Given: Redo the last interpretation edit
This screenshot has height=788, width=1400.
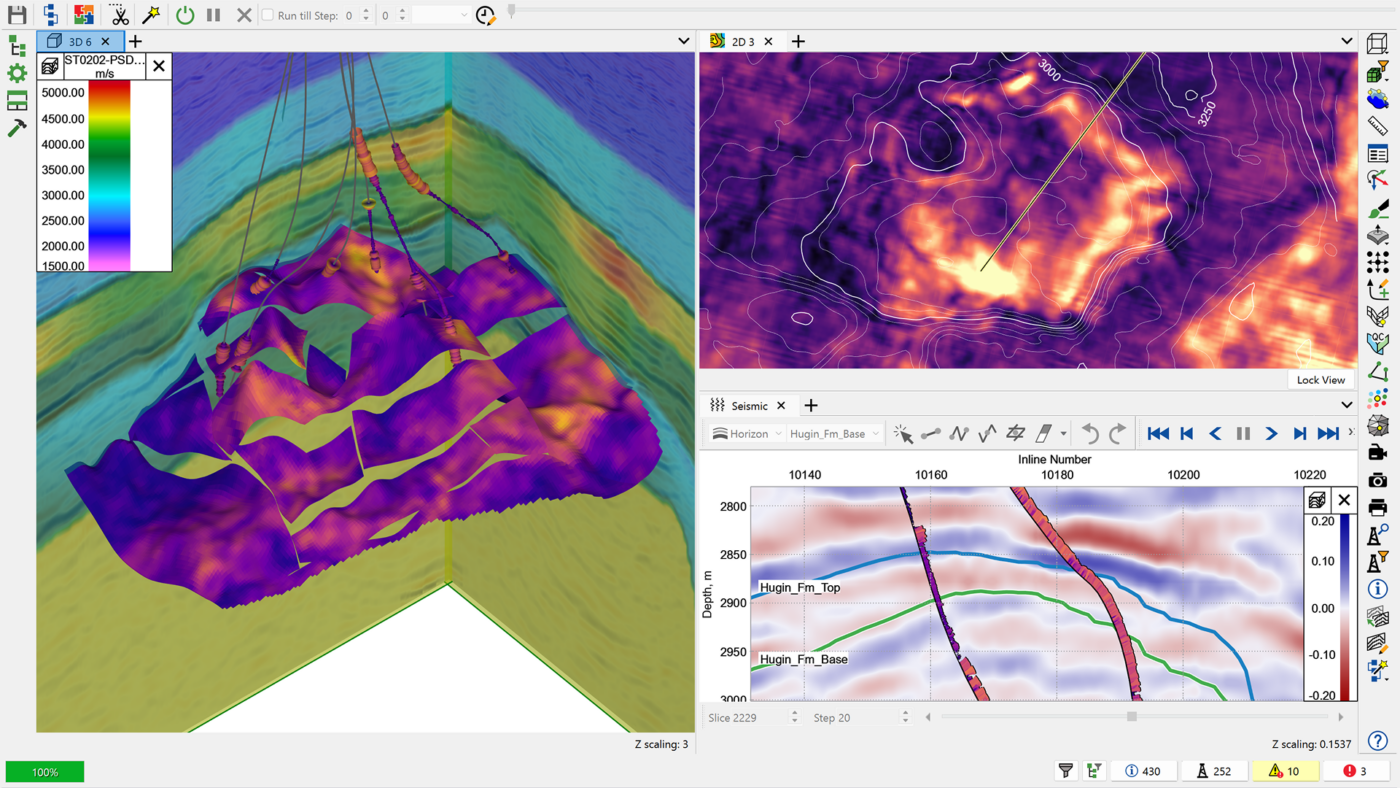Looking at the screenshot, I should click(1118, 434).
